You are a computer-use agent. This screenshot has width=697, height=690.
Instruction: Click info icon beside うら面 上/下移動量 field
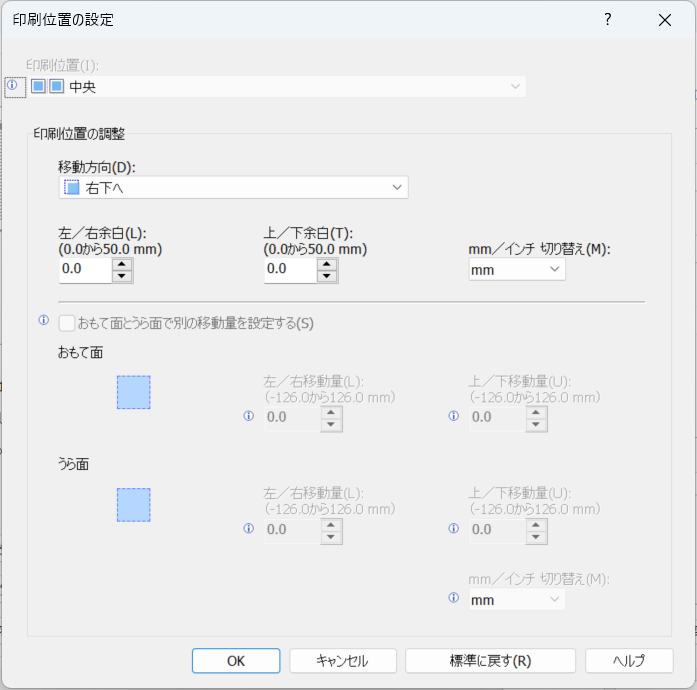pyautogui.click(x=454, y=529)
